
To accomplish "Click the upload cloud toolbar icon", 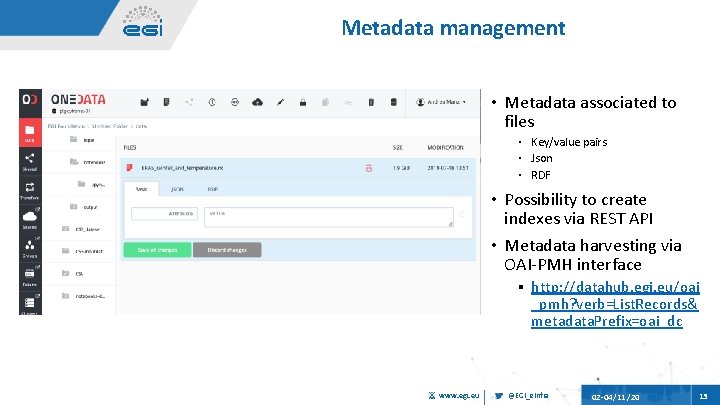I will coord(258,102).
